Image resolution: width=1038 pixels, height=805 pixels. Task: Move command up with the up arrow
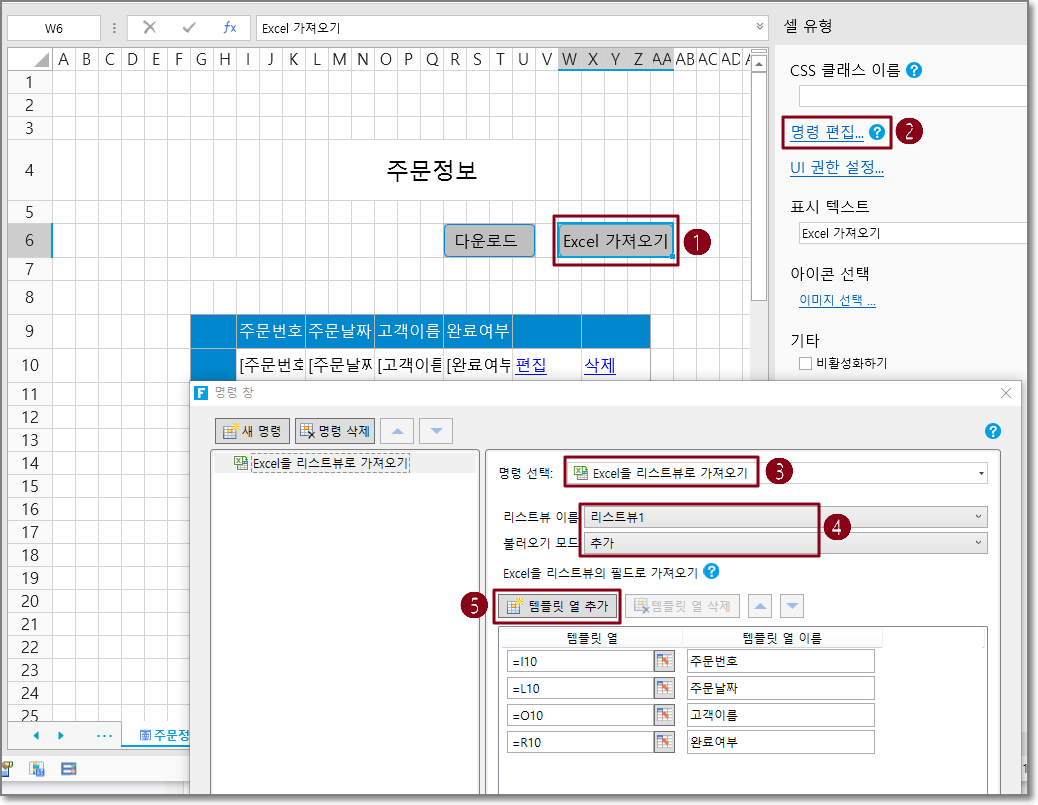(398, 431)
